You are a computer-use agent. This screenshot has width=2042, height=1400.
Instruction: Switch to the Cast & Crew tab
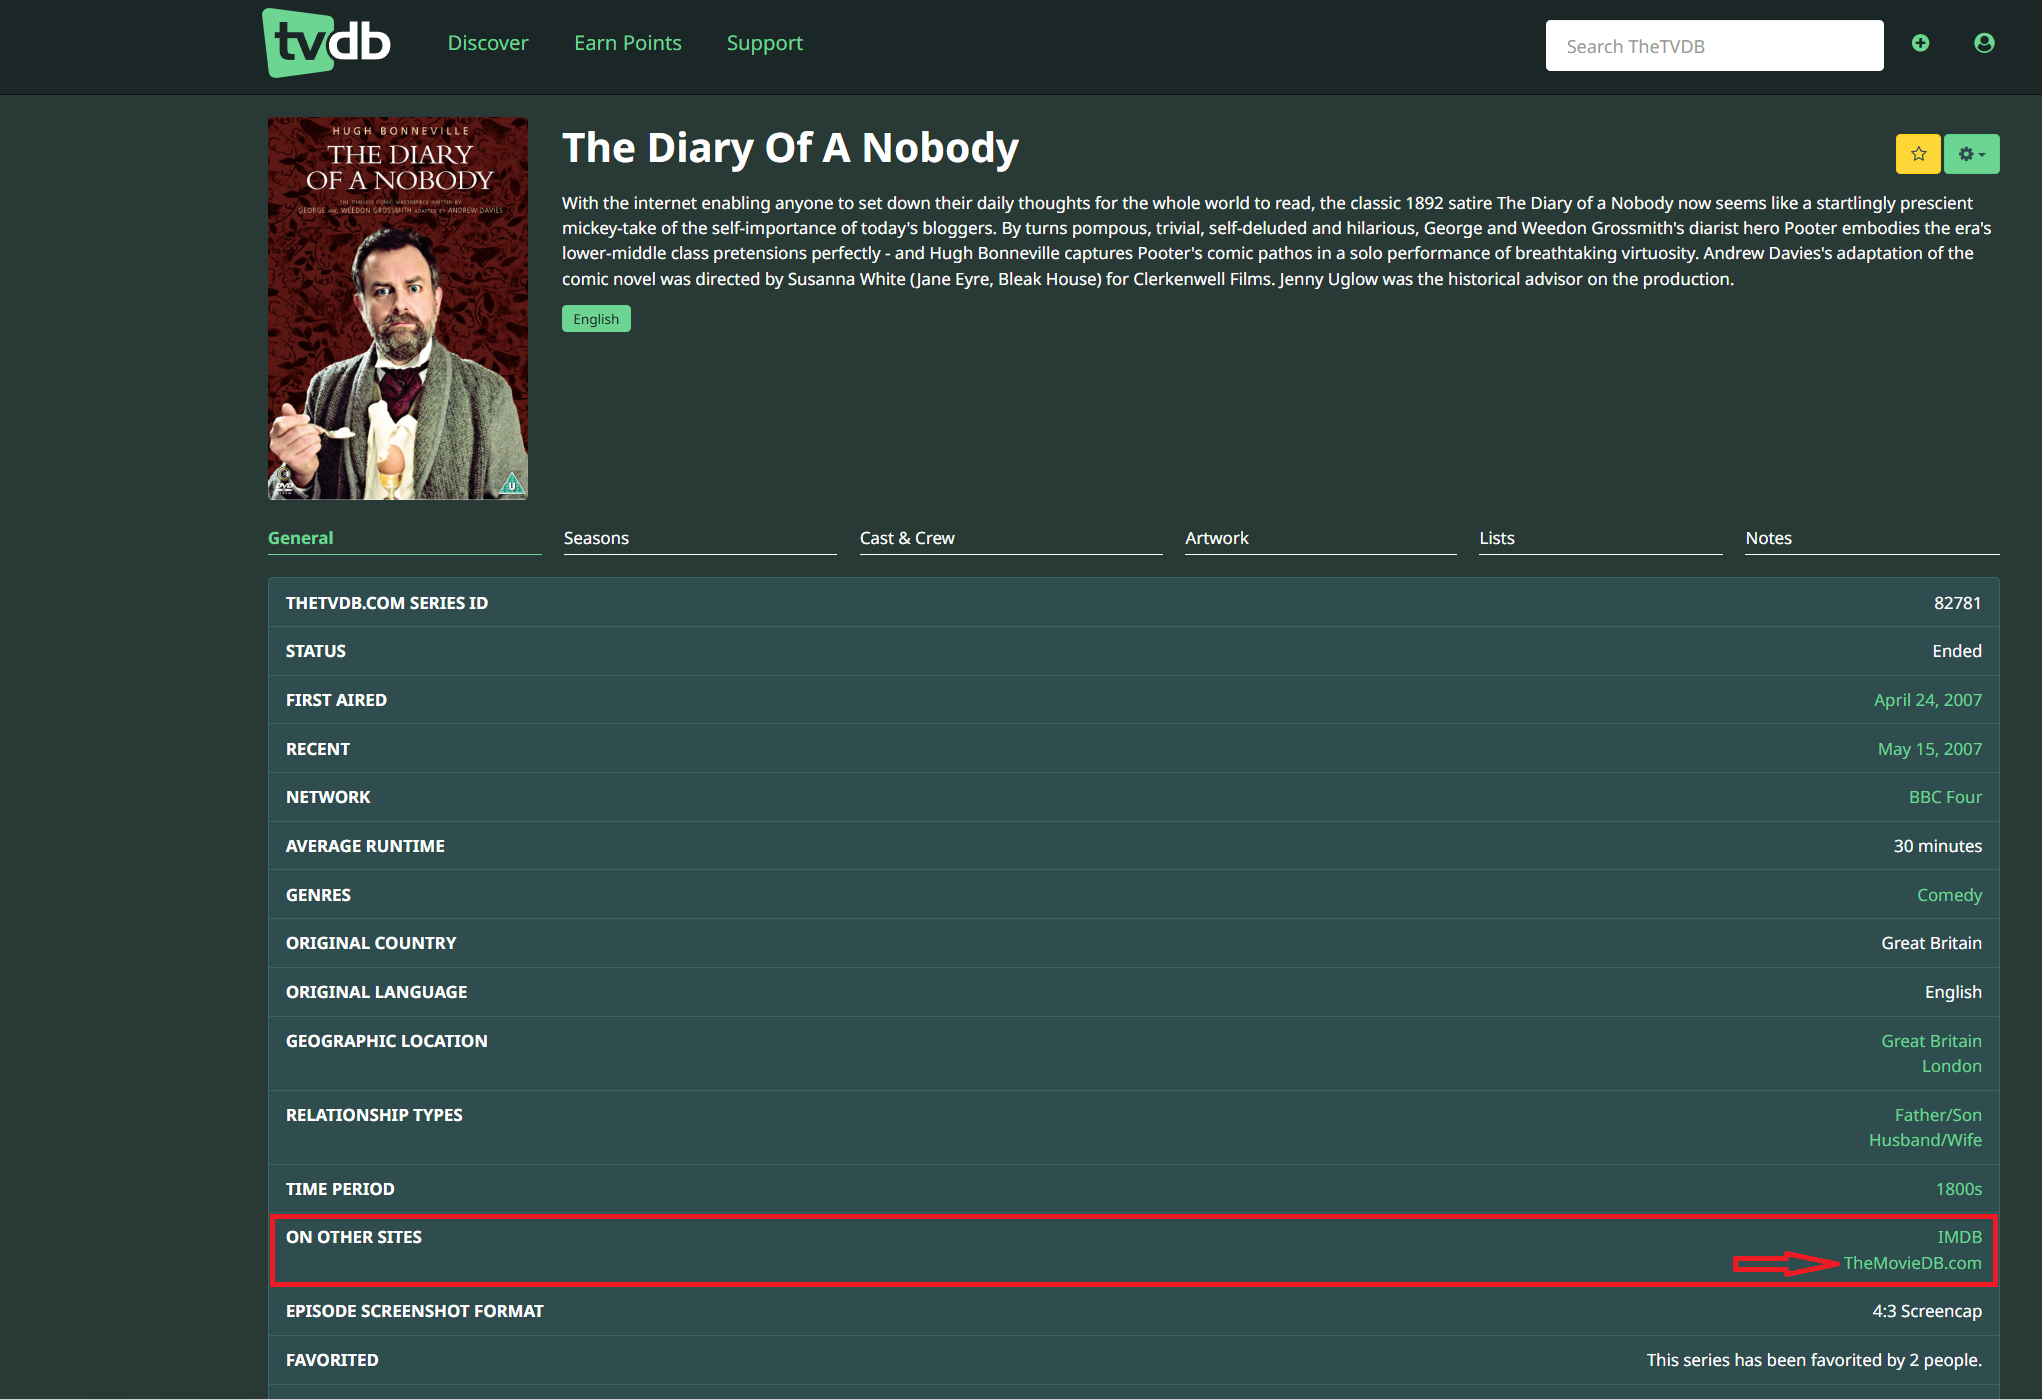[x=907, y=538]
